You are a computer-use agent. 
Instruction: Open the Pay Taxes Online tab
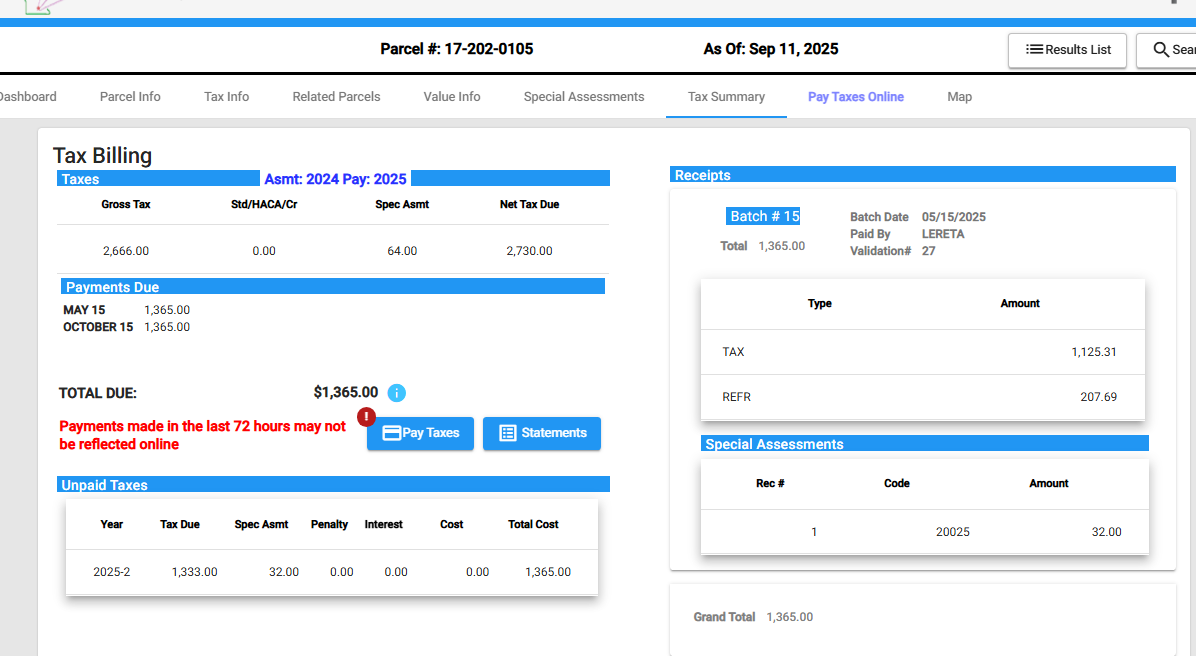point(855,97)
